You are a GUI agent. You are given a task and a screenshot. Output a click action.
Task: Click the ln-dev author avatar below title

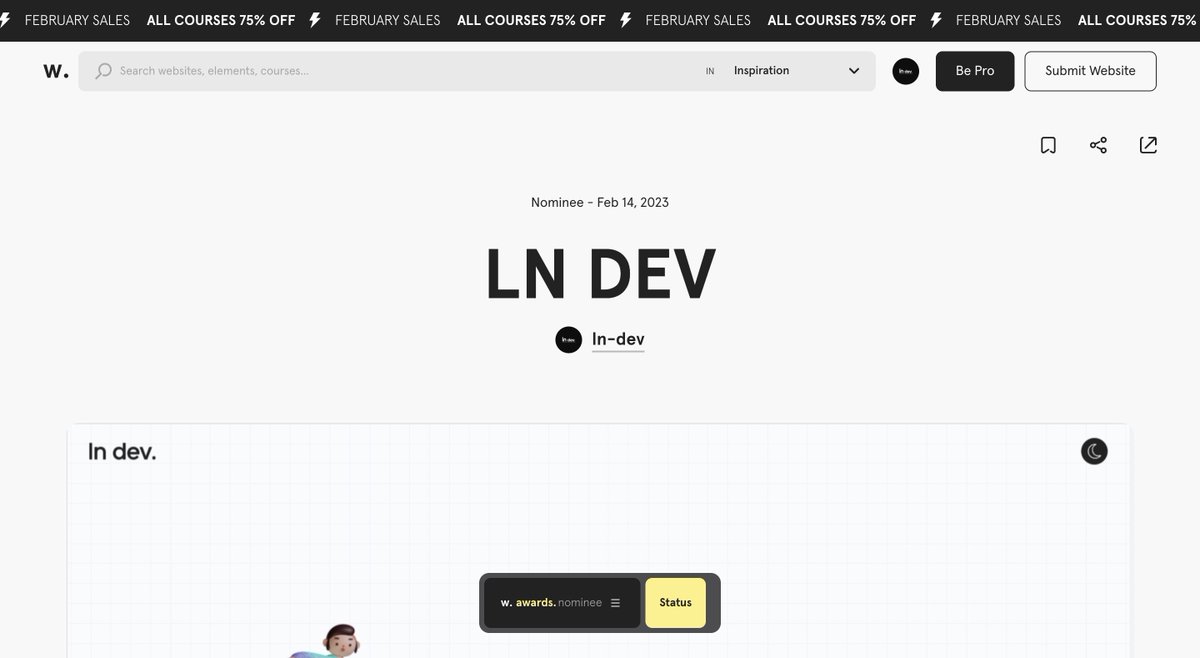click(x=569, y=340)
